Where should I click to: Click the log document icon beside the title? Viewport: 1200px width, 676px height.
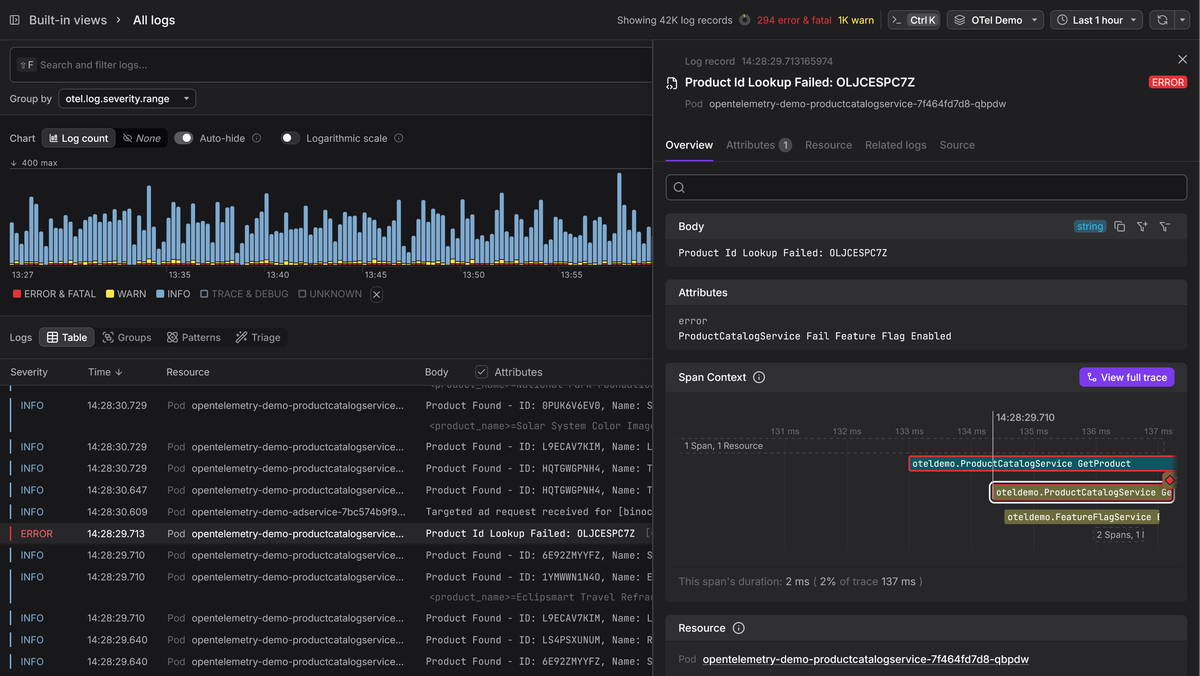coord(672,83)
